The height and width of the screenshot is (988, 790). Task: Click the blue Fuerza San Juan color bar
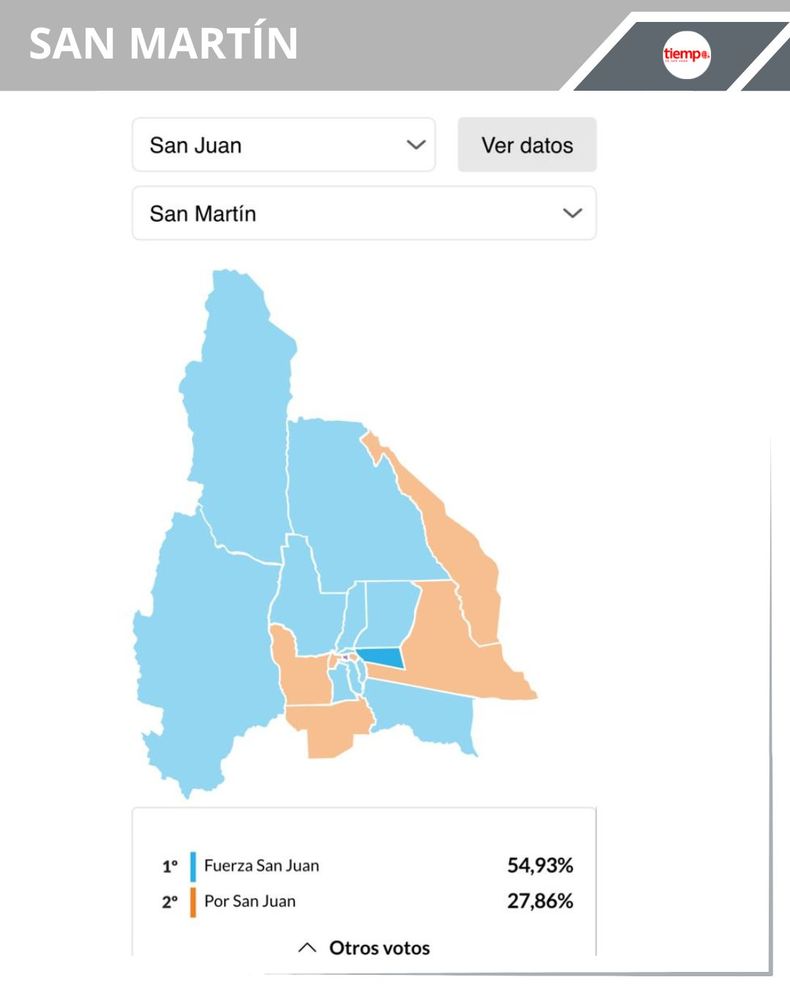coord(193,865)
